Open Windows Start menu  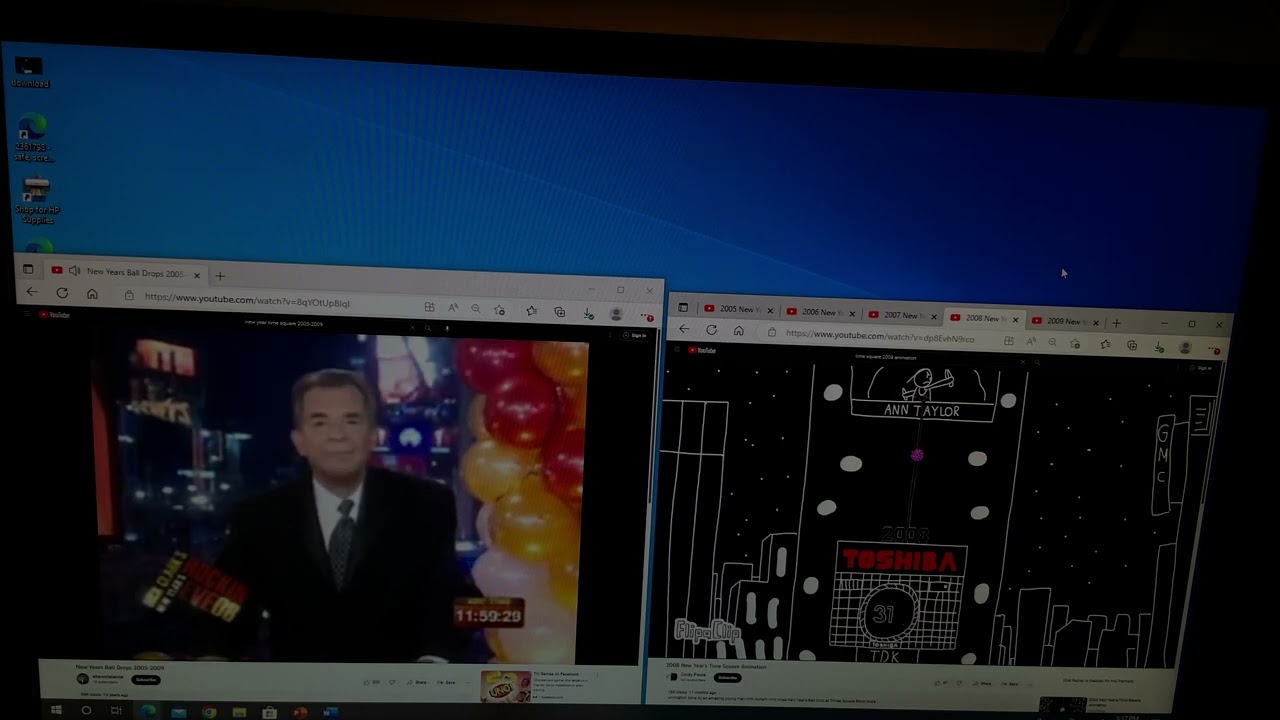(55, 710)
